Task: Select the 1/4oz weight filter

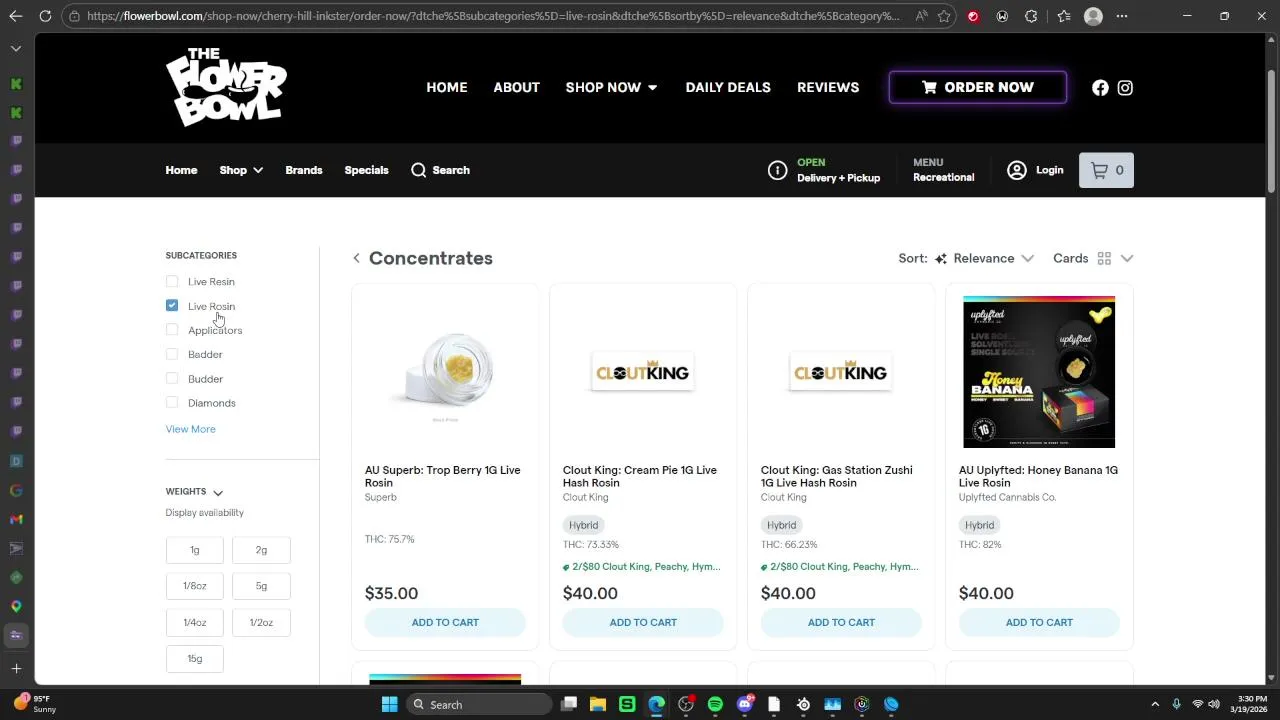Action: (194, 622)
